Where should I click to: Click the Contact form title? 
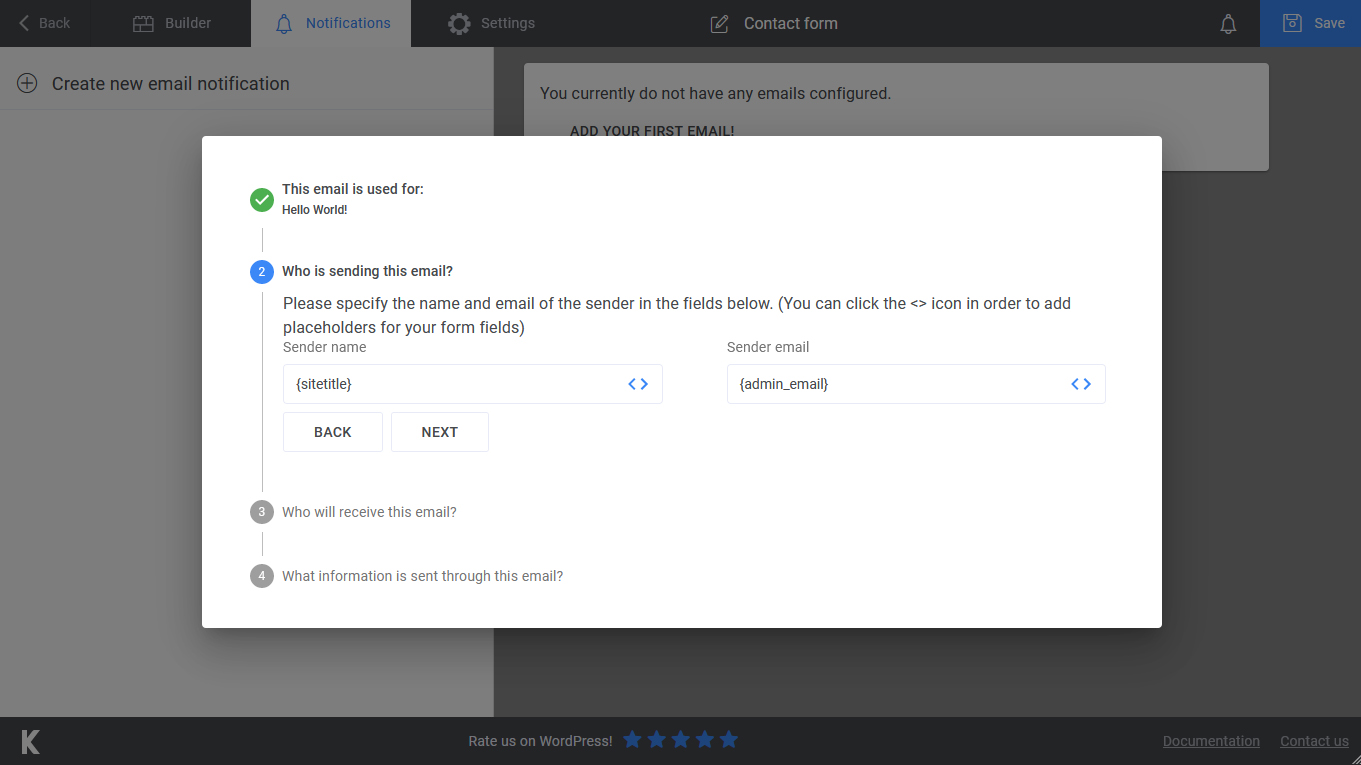tap(791, 23)
